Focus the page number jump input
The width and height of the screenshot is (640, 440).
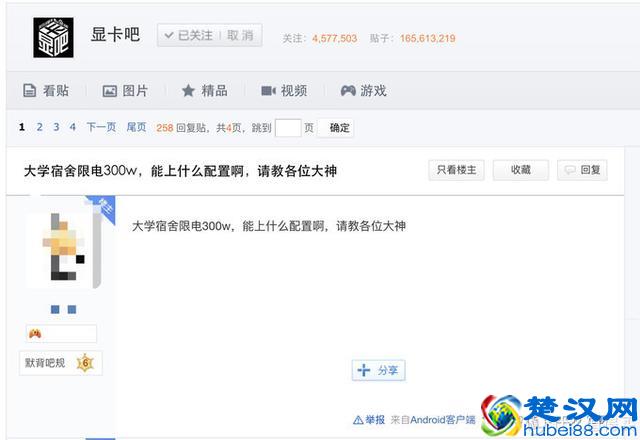(288, 128)
